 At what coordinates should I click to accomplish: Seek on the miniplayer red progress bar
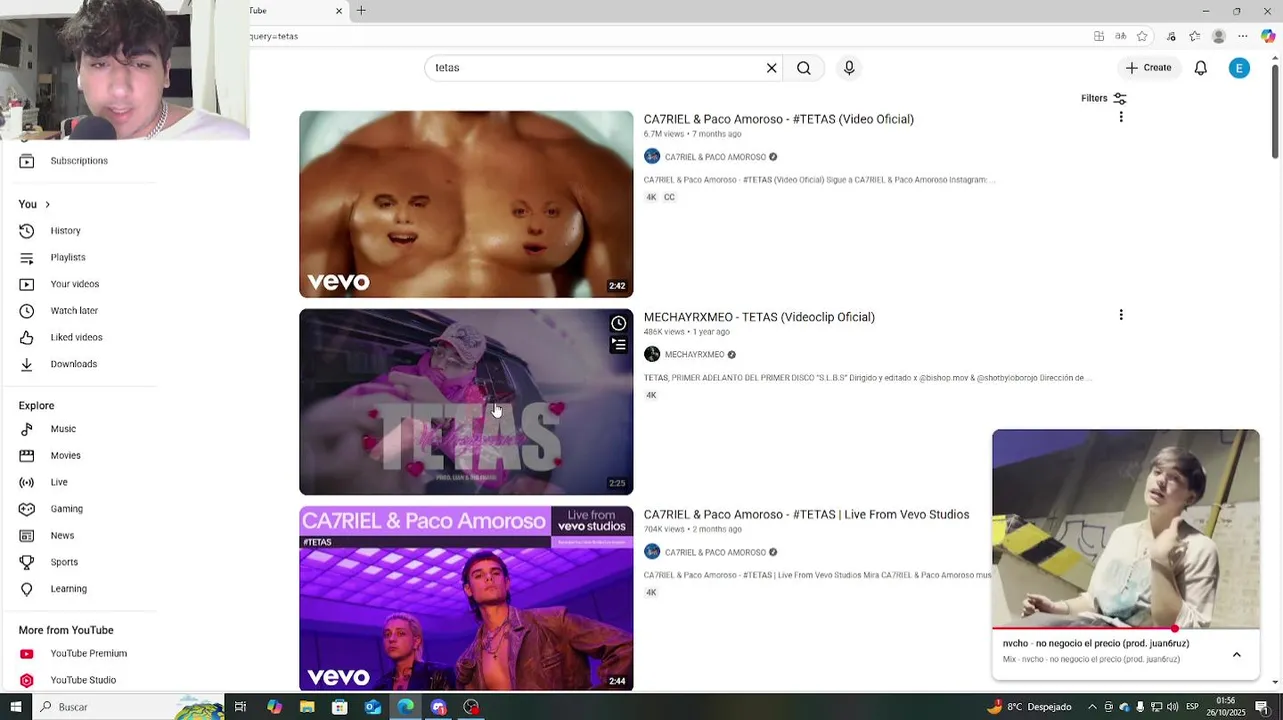click(x=1126, y=629)
